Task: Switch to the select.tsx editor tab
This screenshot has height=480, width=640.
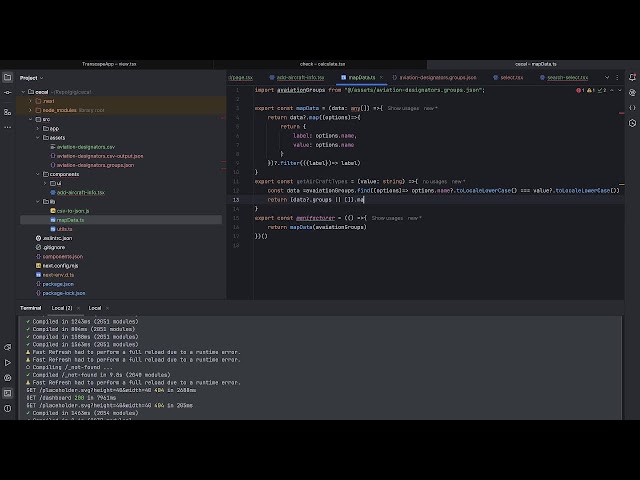Action: point(508,77)
